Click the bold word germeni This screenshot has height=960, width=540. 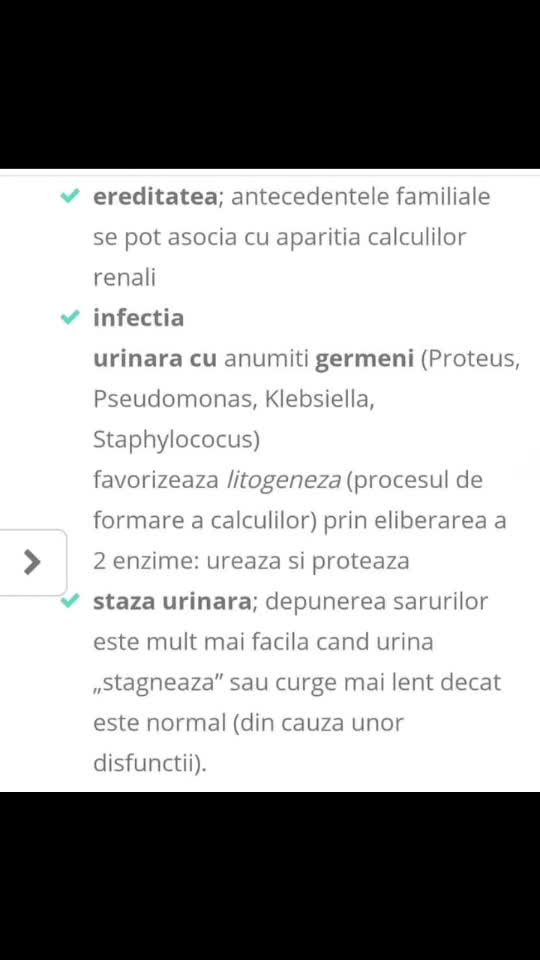point(364,359)
